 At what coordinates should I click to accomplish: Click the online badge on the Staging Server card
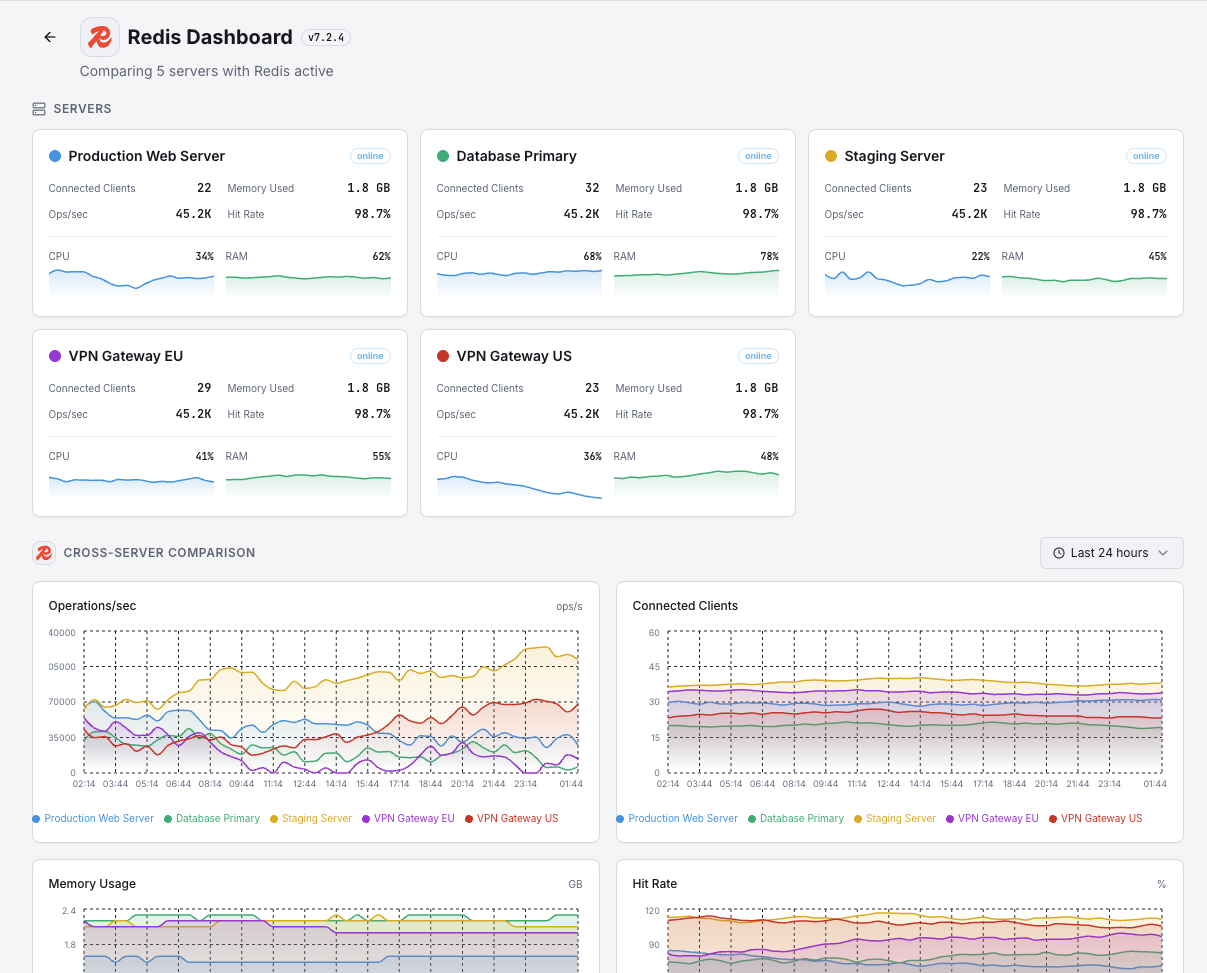[x=1146, y=156]
